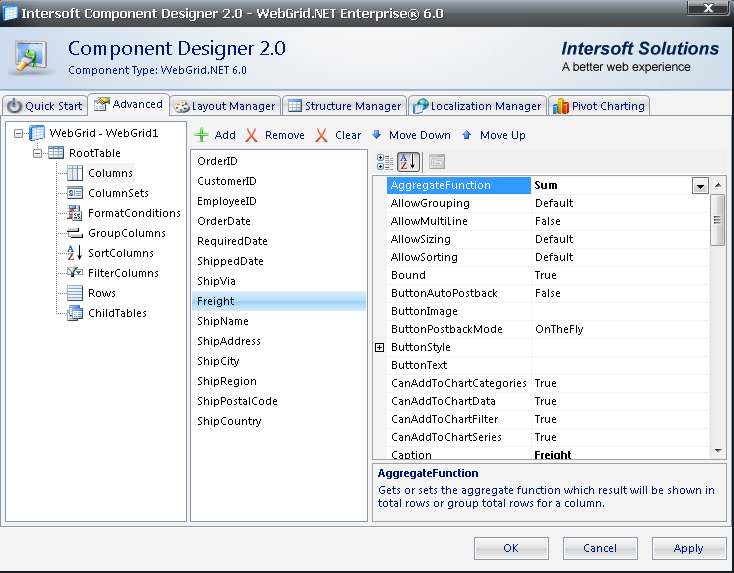Click the Add label in the toolbar
The image size is (734, 573).
click(x=225, y=135)
